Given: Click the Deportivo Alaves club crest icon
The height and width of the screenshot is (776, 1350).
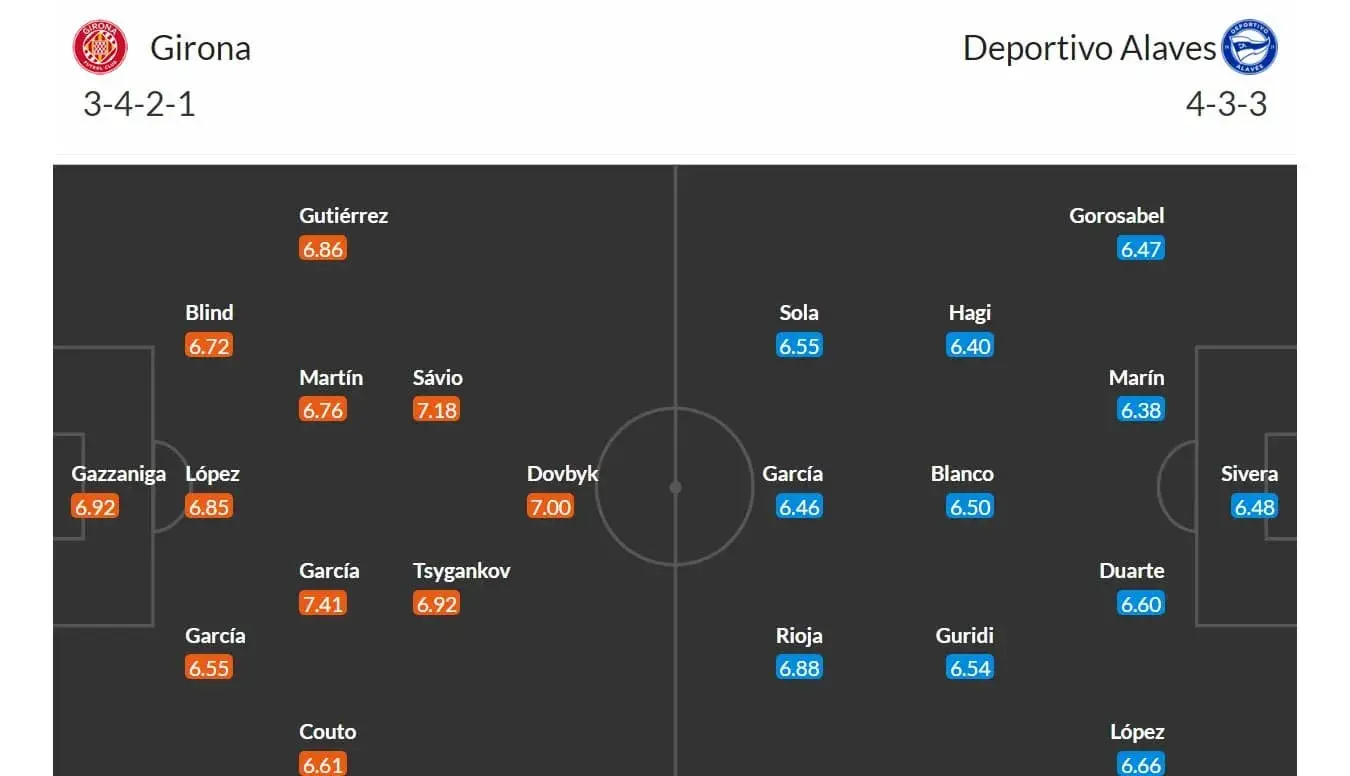Looking at the screenshot, I should click(1250, 47).
